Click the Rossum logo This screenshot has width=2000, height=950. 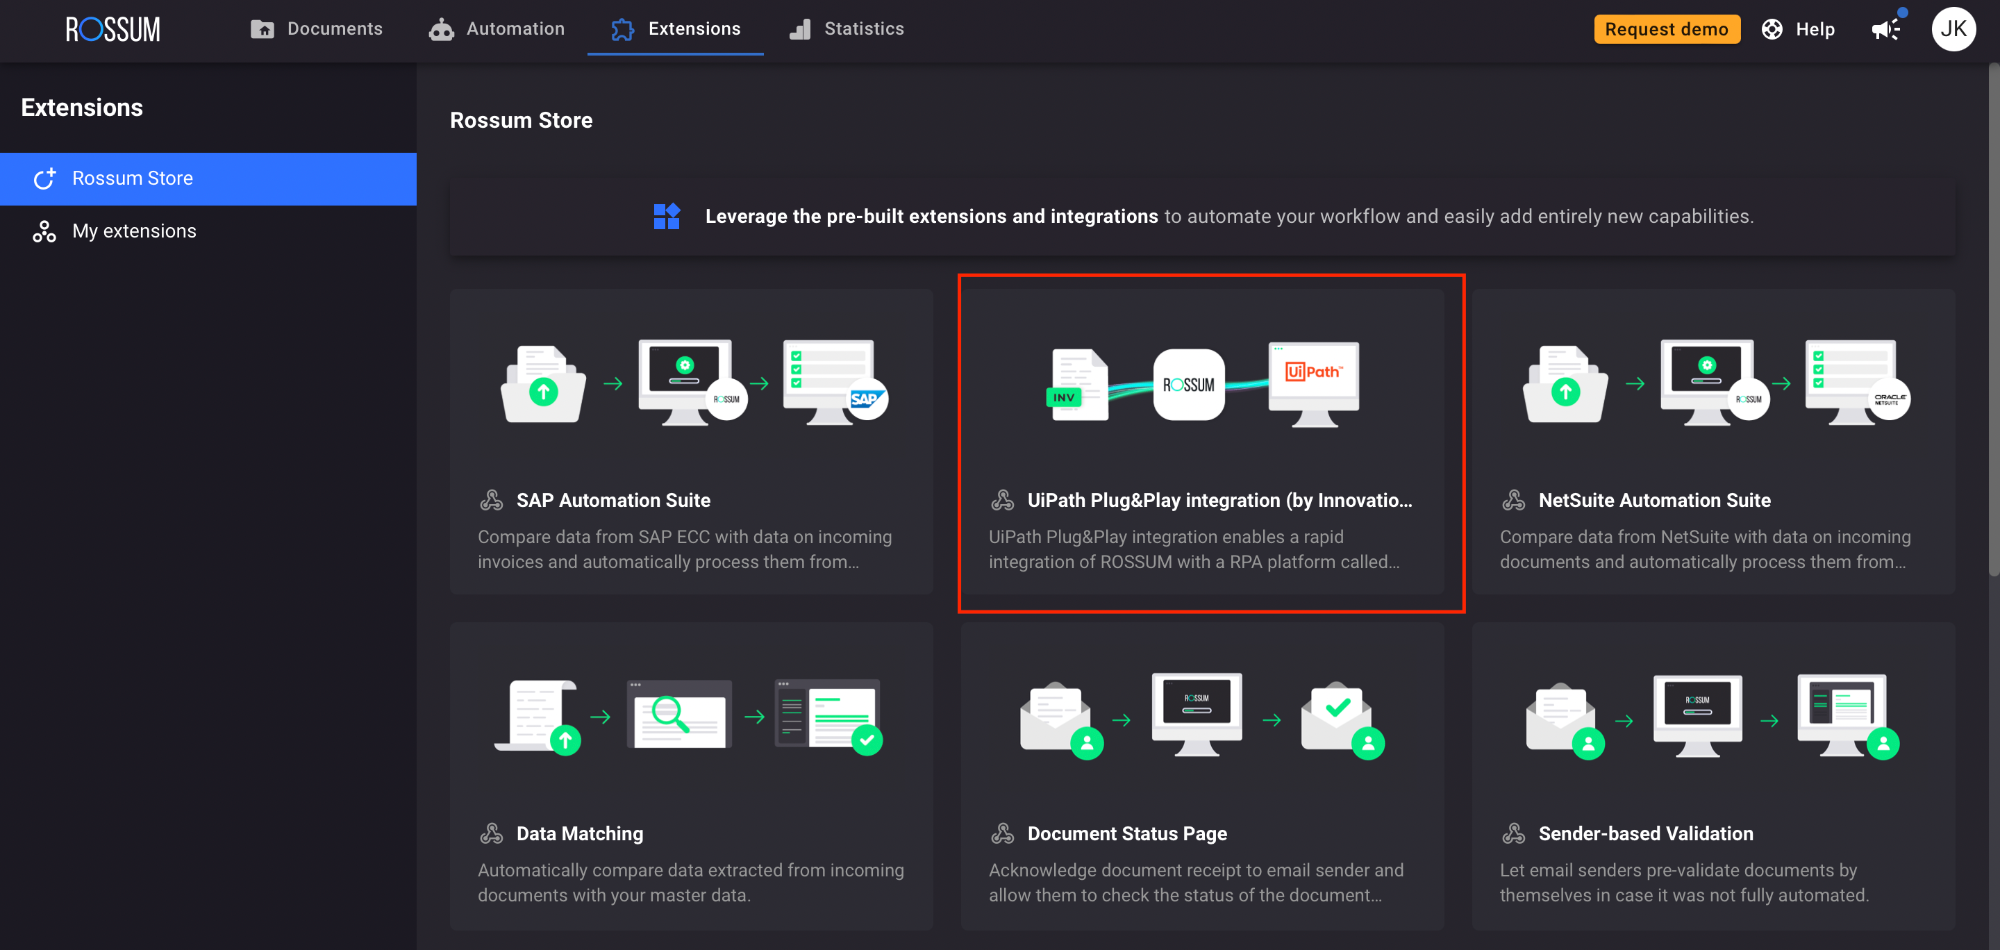pyautogui.click(x=113, y=29)
